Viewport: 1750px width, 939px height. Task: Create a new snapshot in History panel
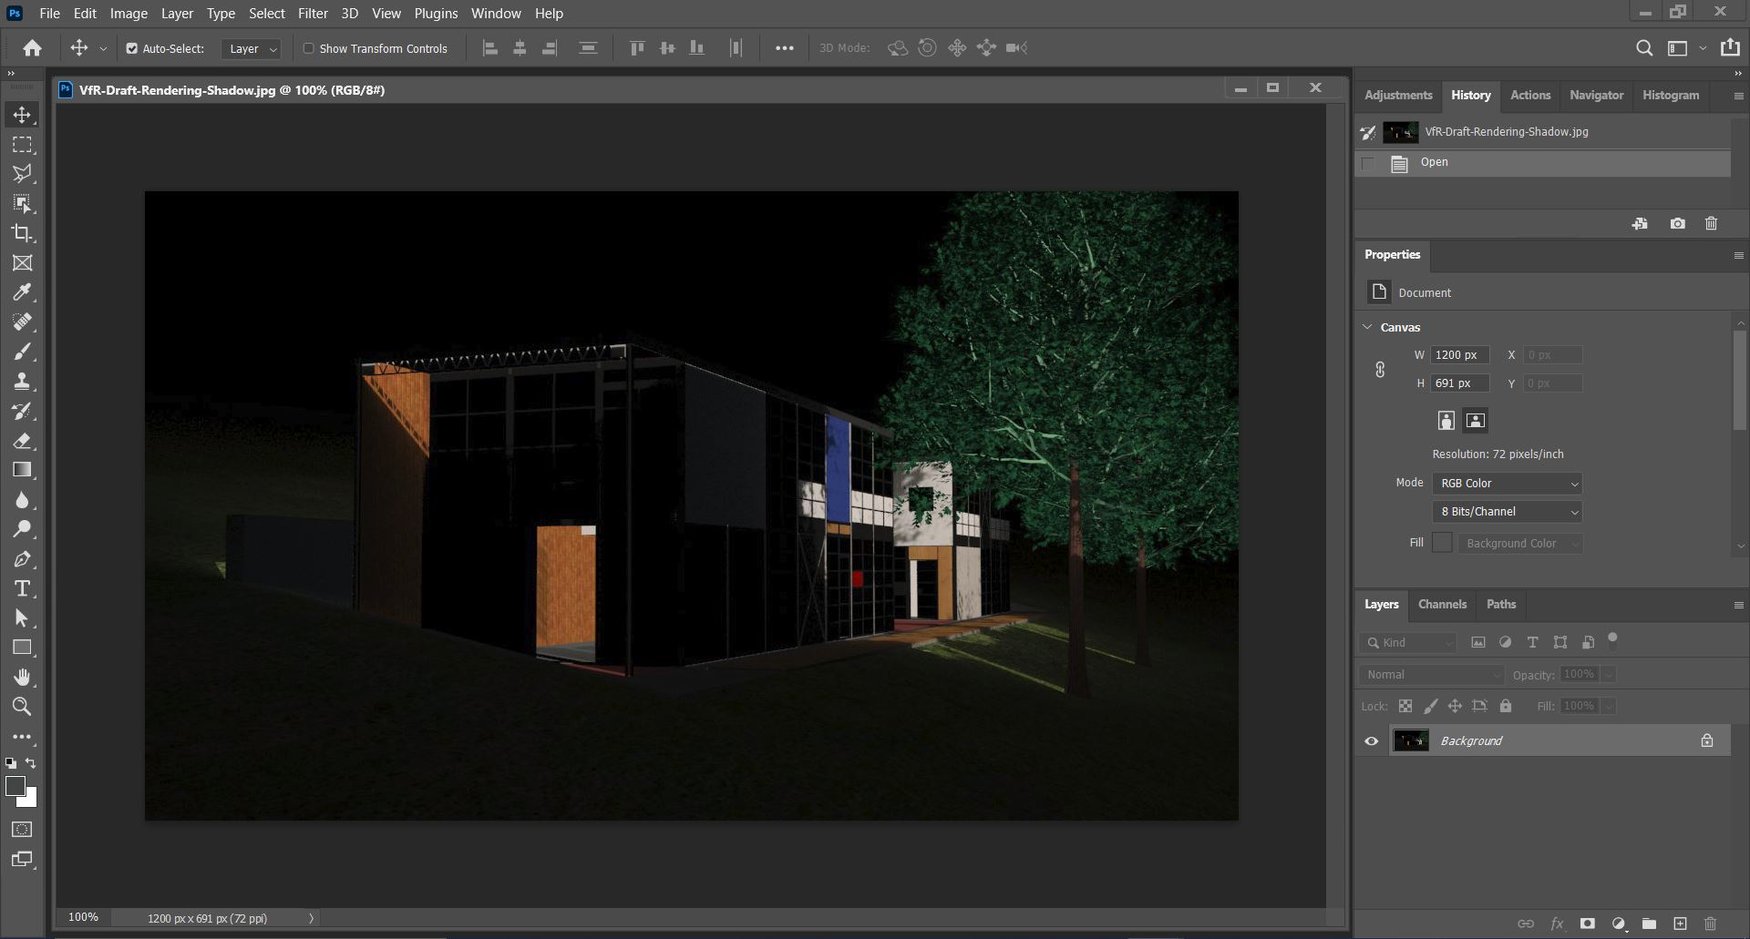pyautogui.click(x=1677, y=223)
